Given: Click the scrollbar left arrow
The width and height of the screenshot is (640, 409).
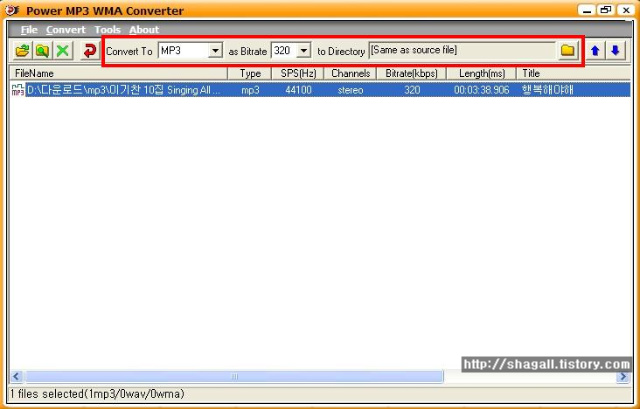Looking at the screenshot, I should point(16,376).
